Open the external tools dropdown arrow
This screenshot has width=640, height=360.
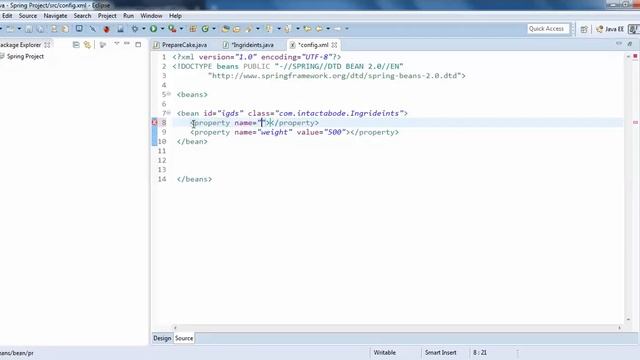coord(181,29)
